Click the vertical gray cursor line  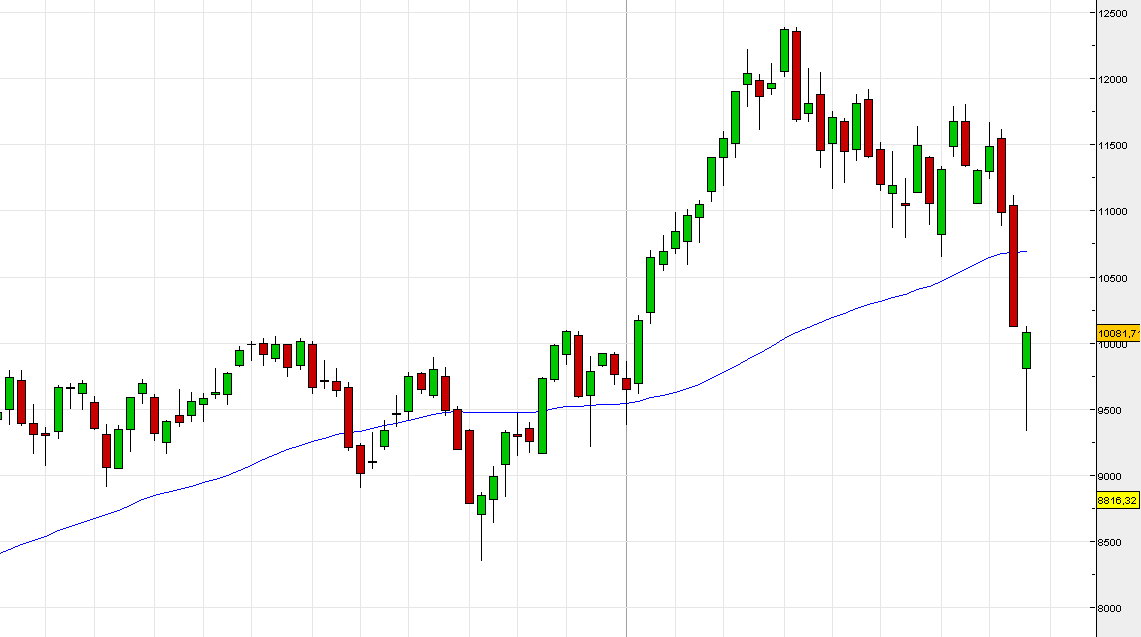pyautogui.click(x=626, y=200)
